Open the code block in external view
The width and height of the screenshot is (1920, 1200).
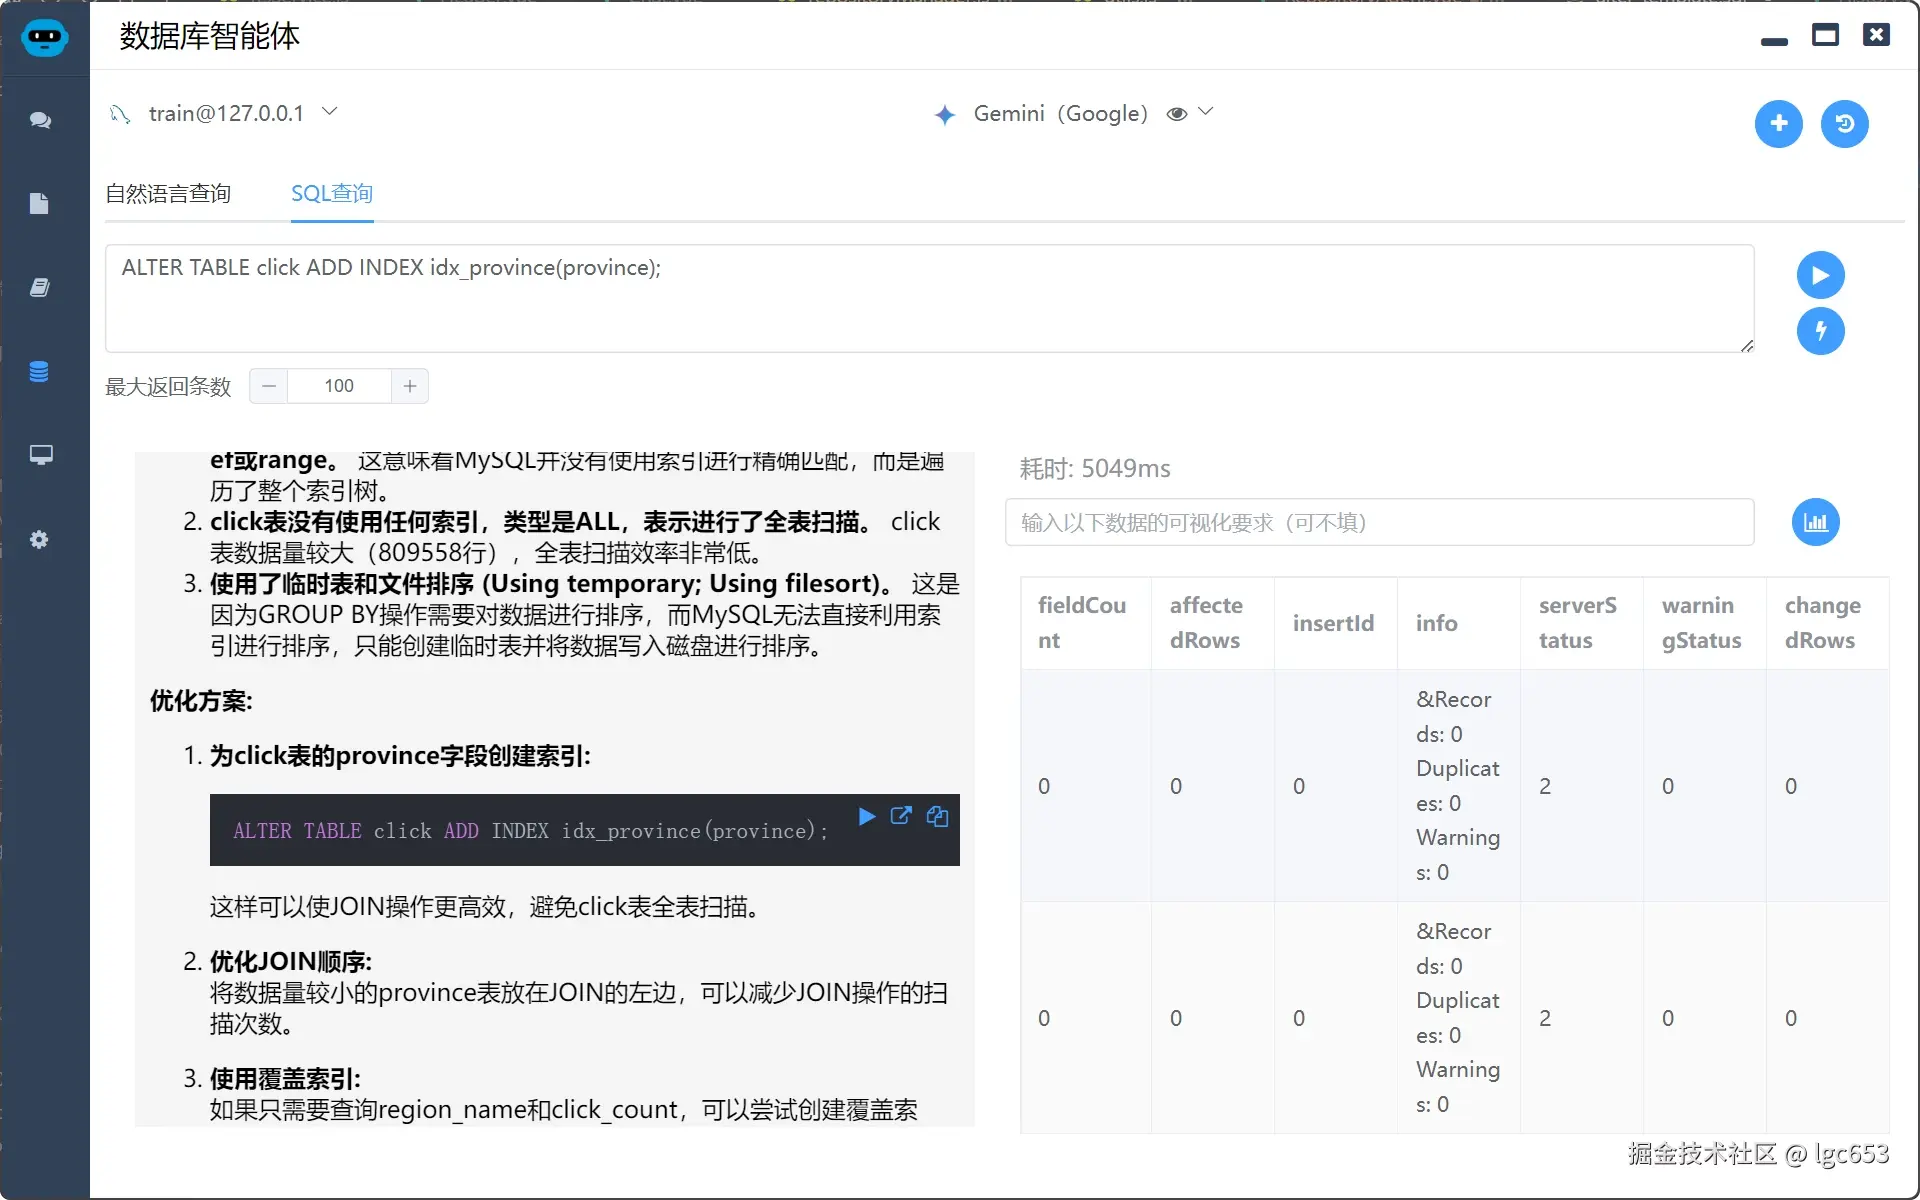coord(902,817)
